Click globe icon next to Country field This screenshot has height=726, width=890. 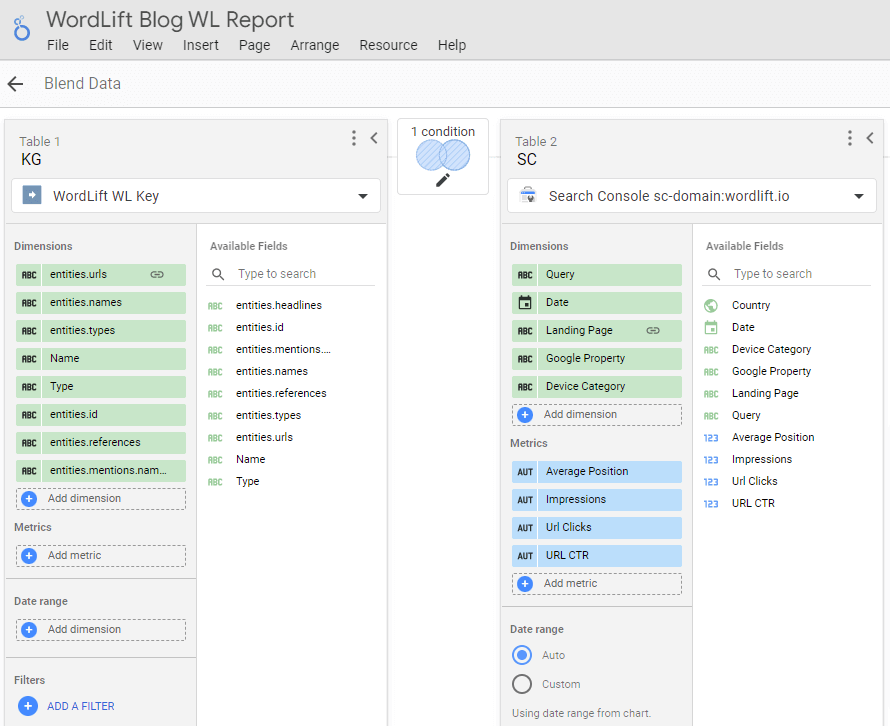[711, 306]
